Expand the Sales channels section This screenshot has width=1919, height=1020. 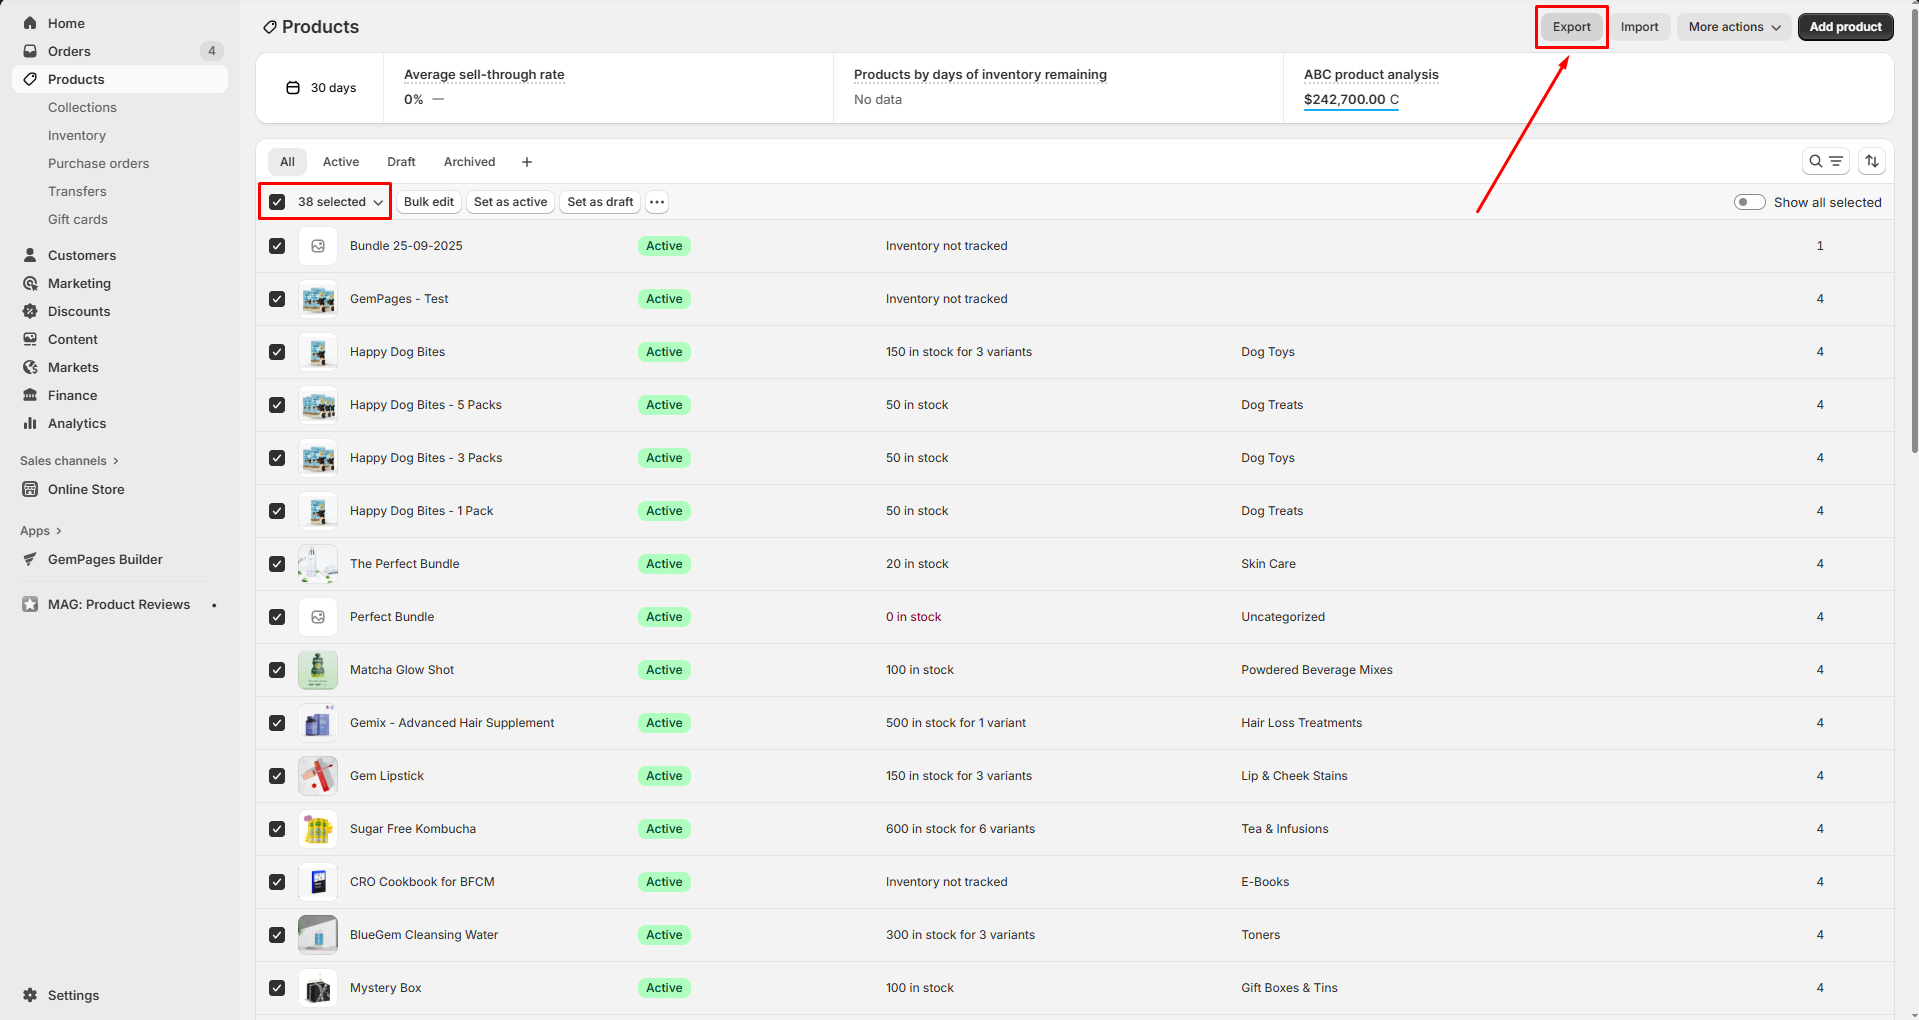[x=69, y=461]
